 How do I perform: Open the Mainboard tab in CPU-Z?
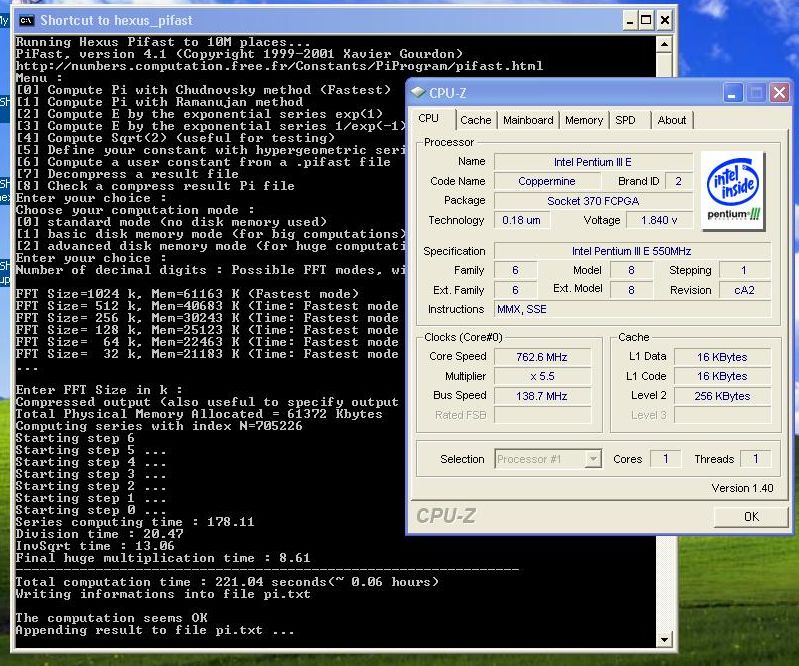tap(528, 120)
